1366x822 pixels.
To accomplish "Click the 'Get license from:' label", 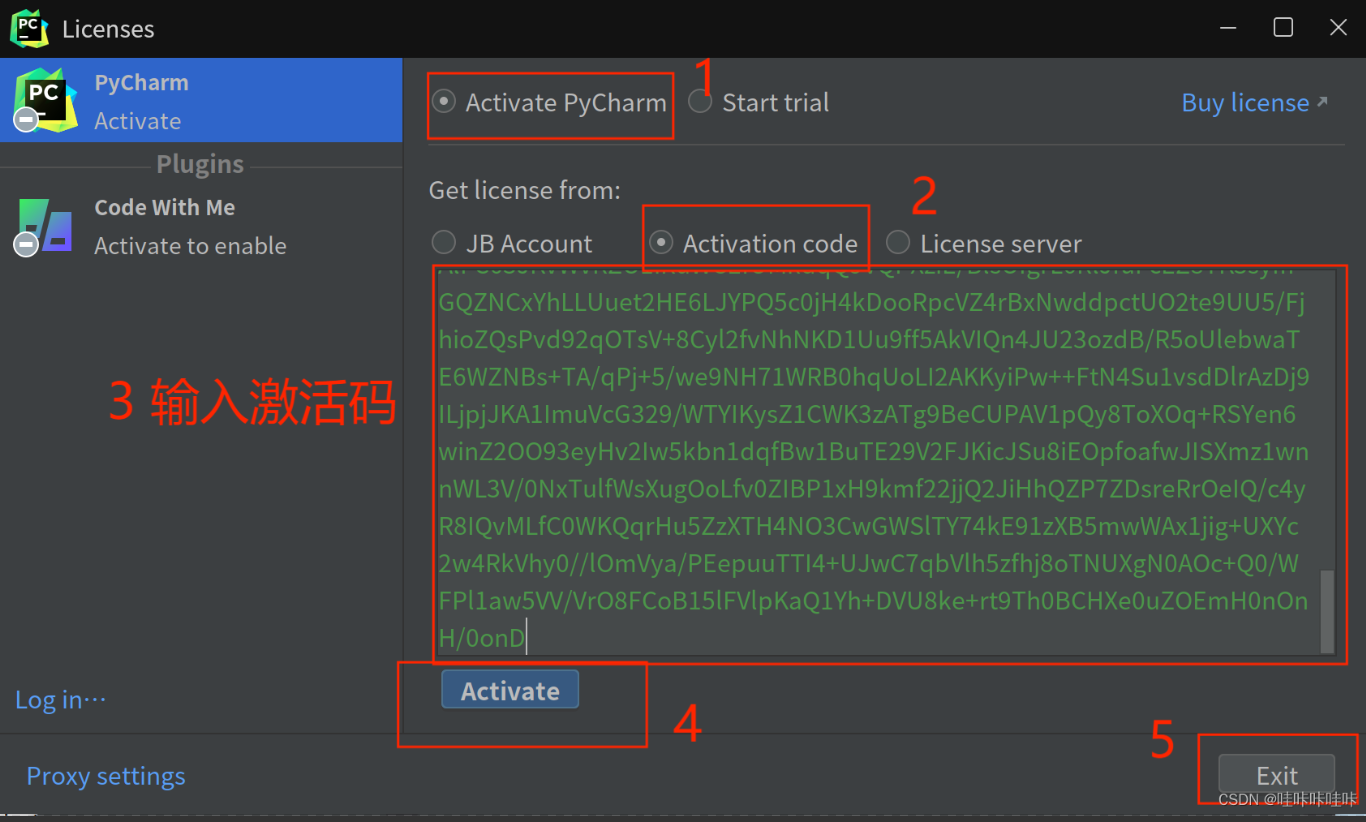I will coord(525,190).
